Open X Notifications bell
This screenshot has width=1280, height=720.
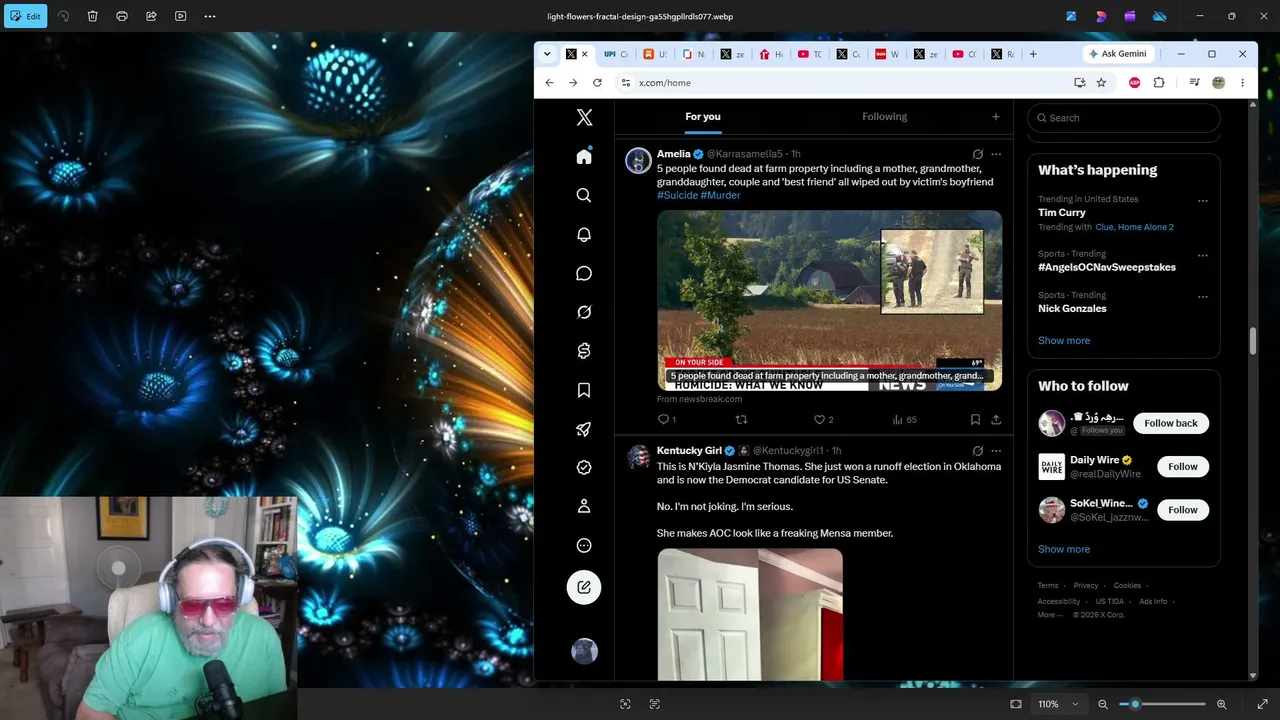click(x=584, y=235)
